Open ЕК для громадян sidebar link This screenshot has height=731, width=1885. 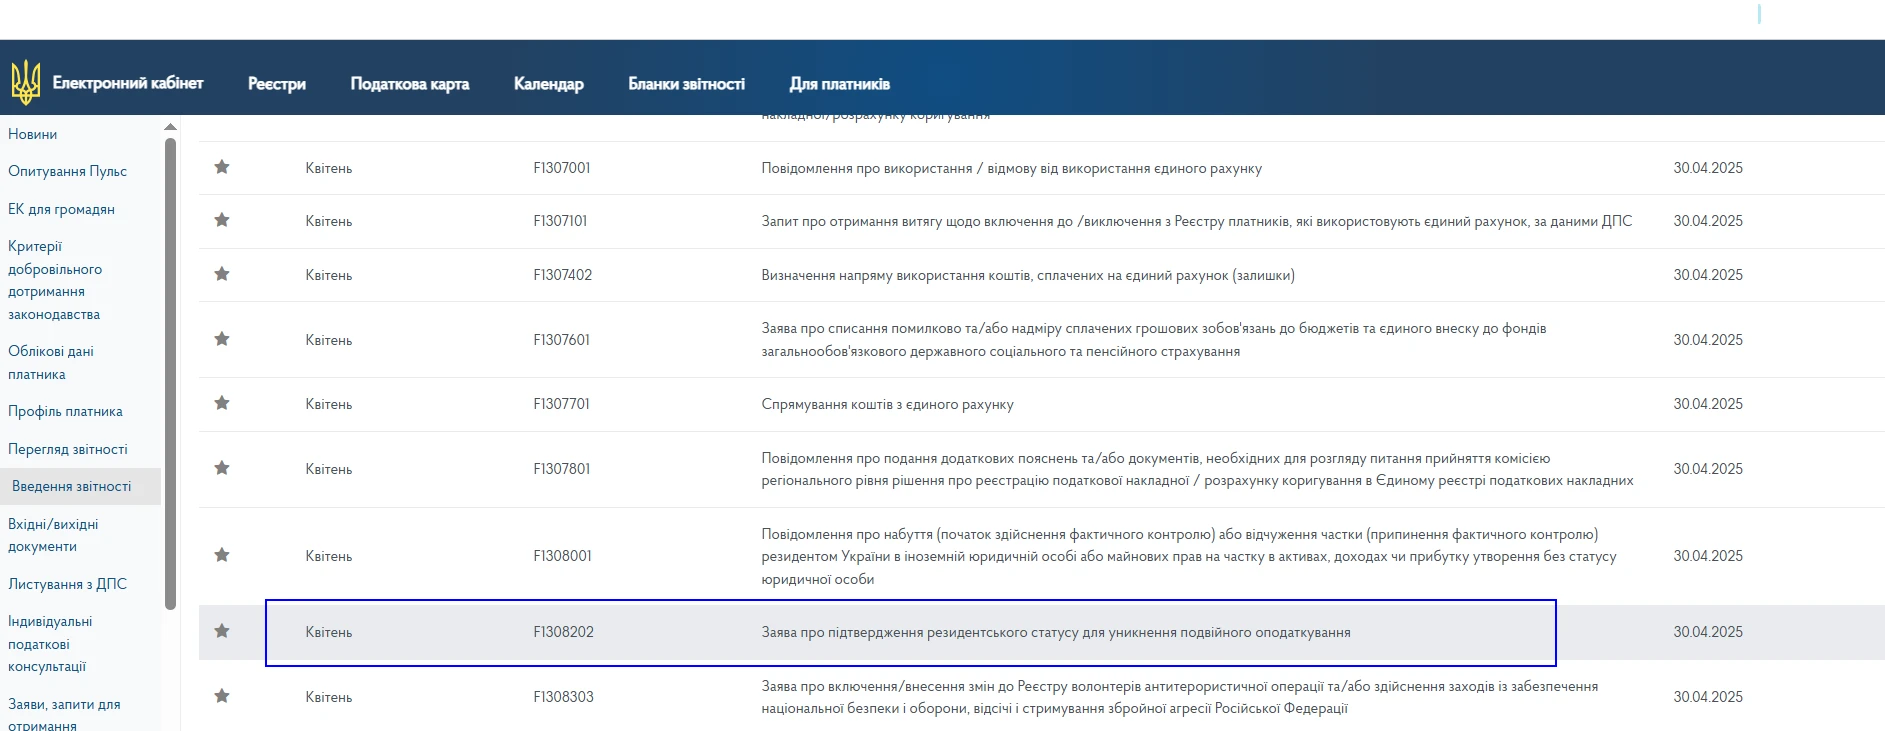[x=62, y=209]
